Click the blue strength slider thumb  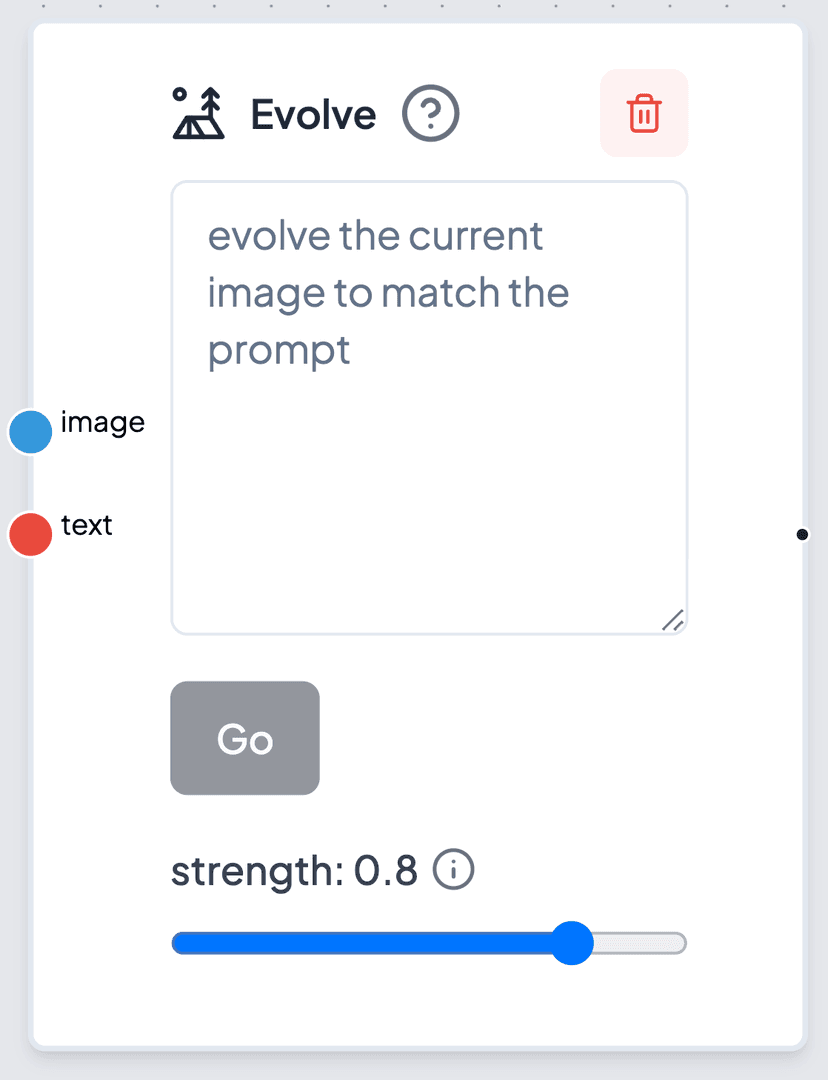(x=572, y=943)
